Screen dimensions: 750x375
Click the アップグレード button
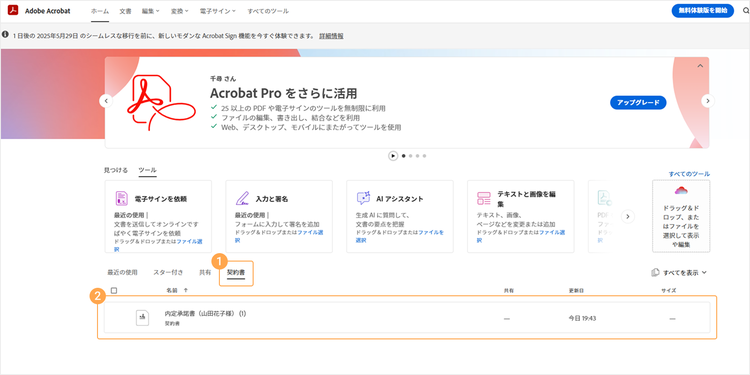coord(638,102)
